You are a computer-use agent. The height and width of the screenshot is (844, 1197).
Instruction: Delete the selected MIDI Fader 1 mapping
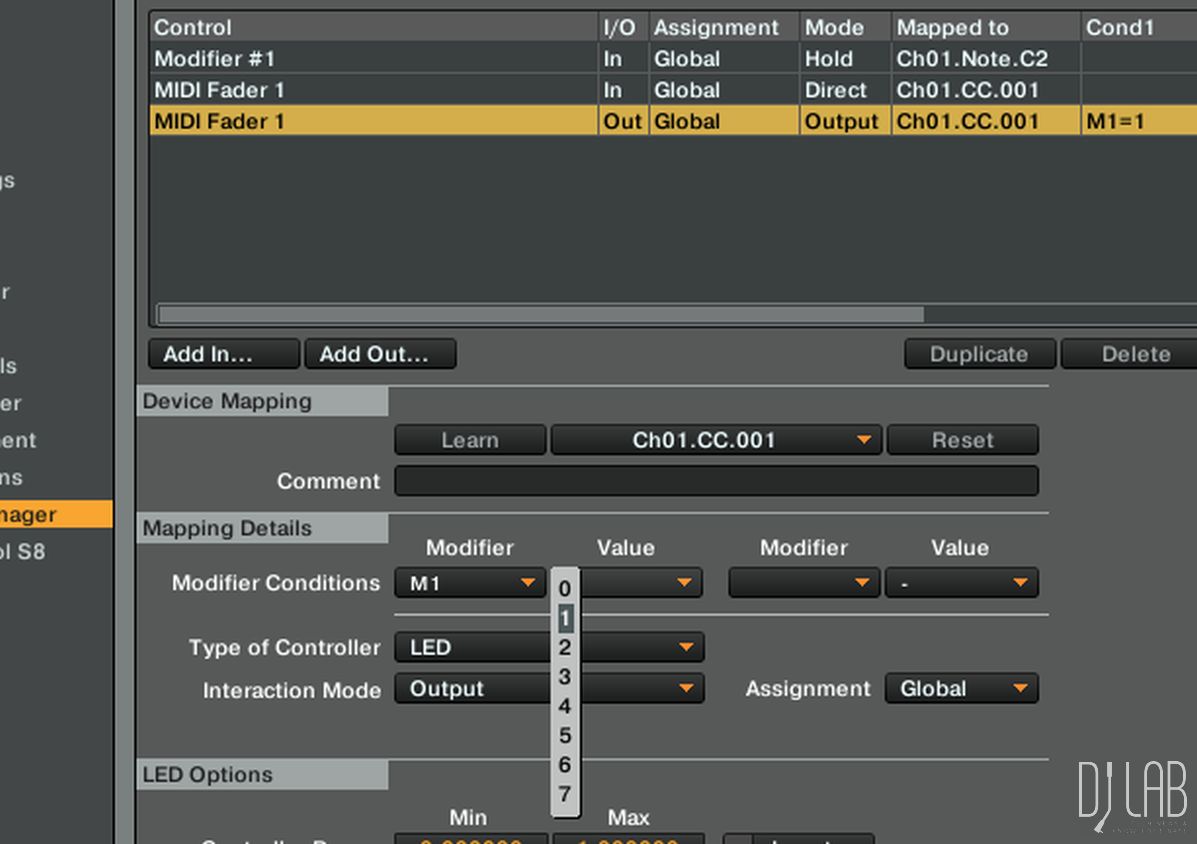1135,354
